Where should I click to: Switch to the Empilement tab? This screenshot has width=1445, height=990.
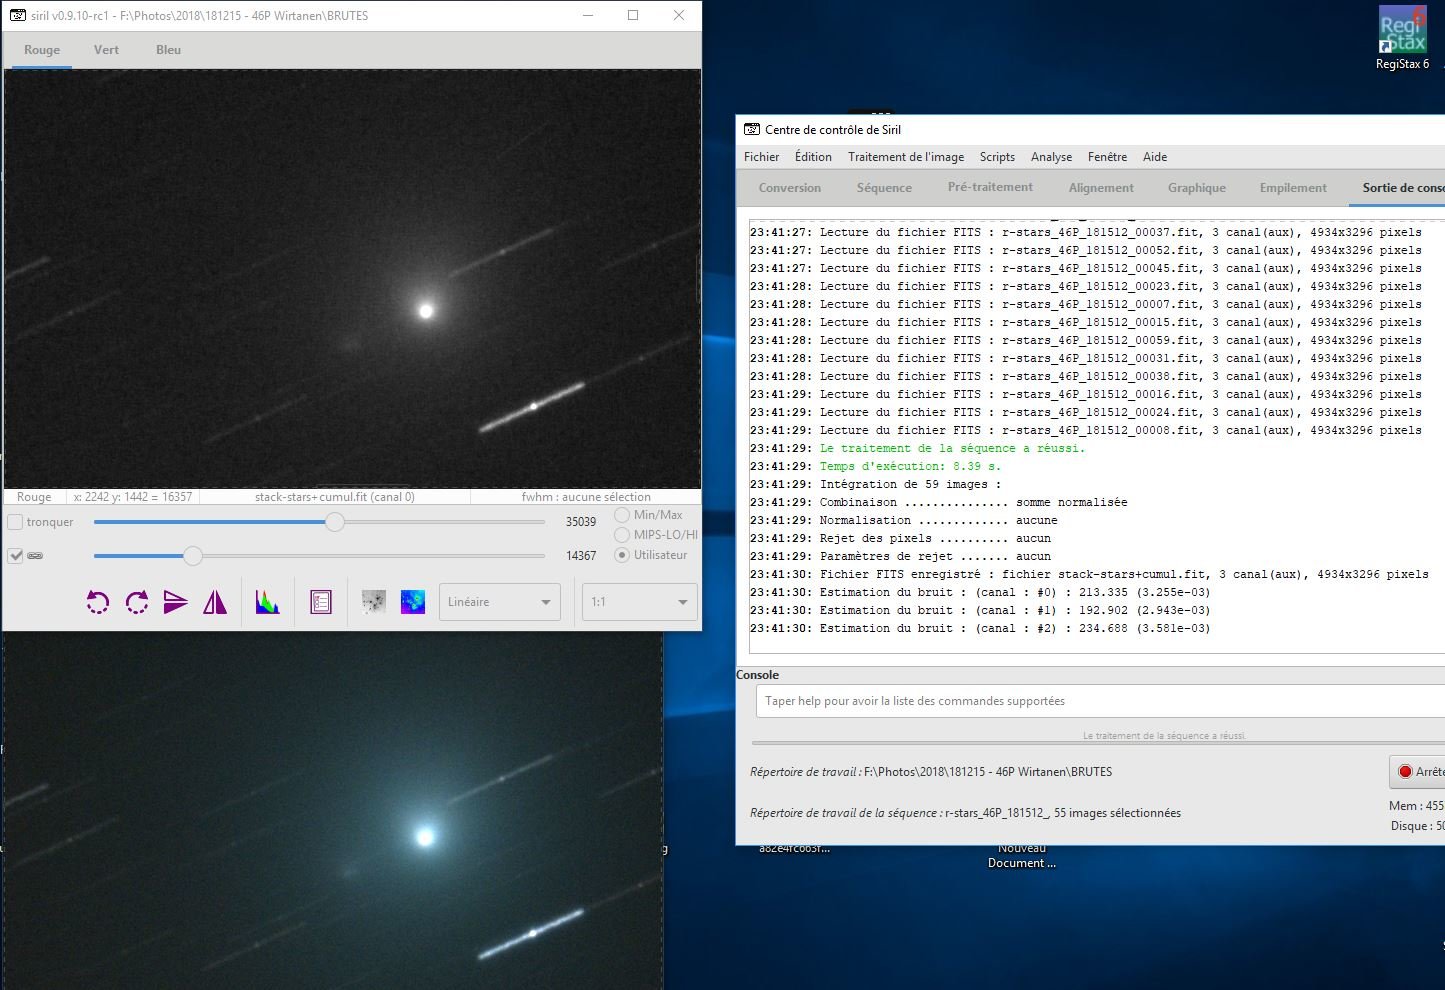(1293, 188)
